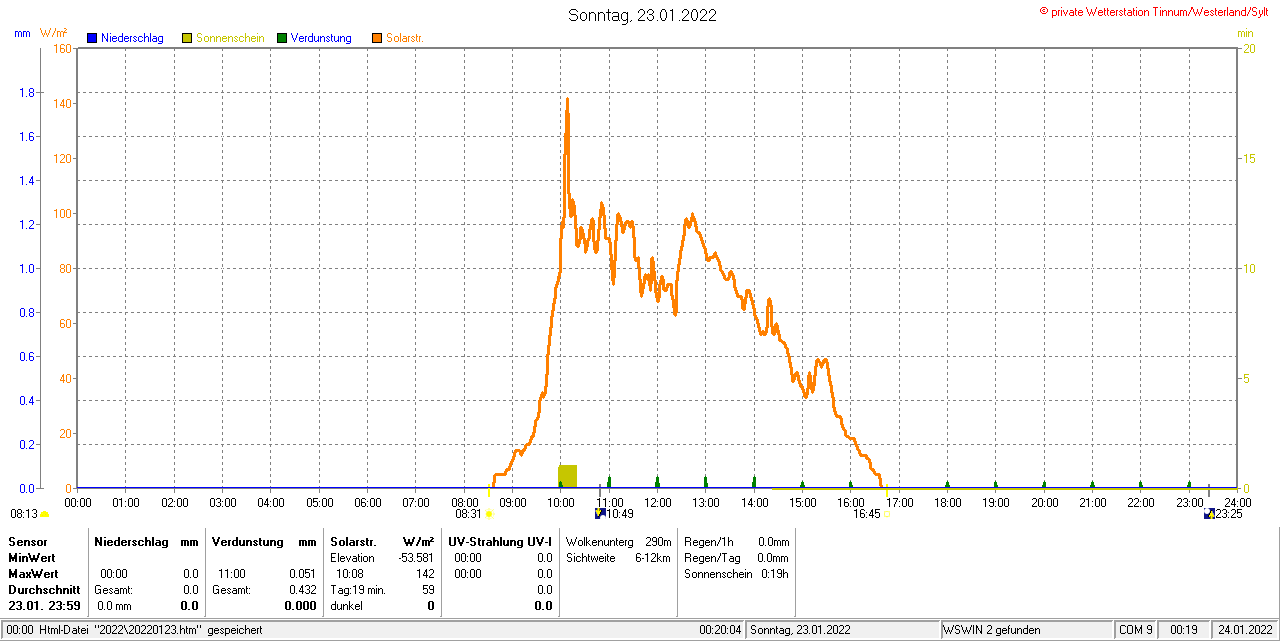Click the 00:19 status bar panel
Image resolution: width=1280 pixels, height=641 pixels.
[x=1184, y=630]
